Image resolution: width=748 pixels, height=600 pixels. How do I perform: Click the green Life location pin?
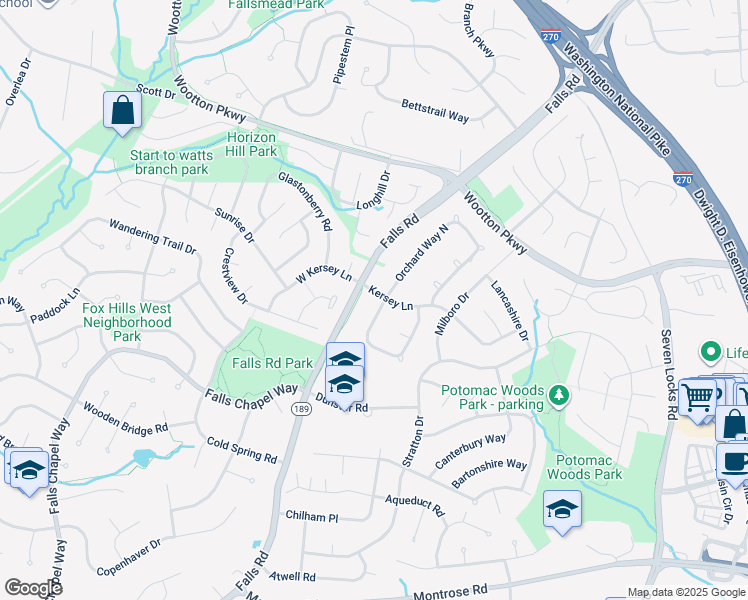(x=711, y=352)
